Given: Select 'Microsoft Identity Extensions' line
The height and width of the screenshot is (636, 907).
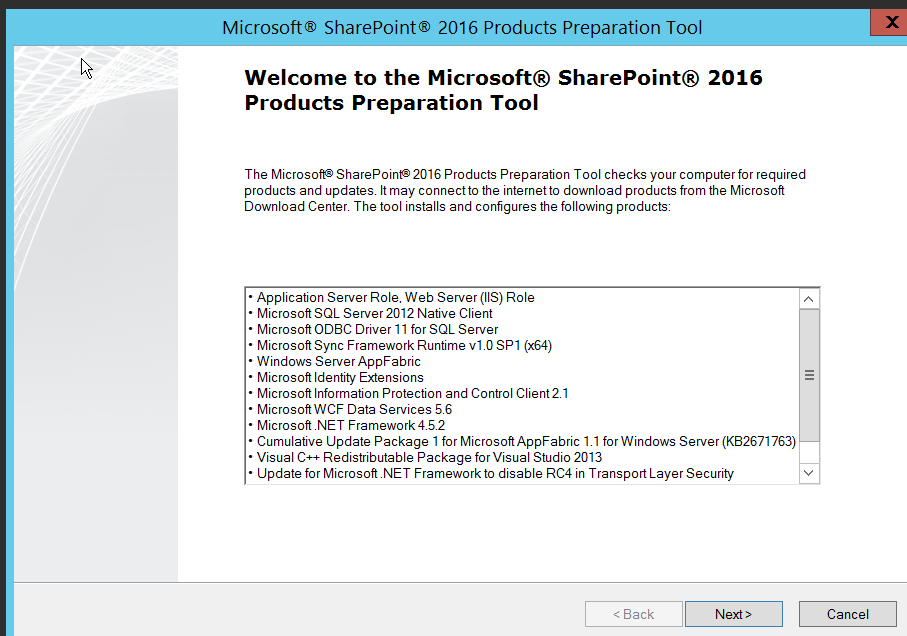Looking at the screenshot, I should pos(340,378).
